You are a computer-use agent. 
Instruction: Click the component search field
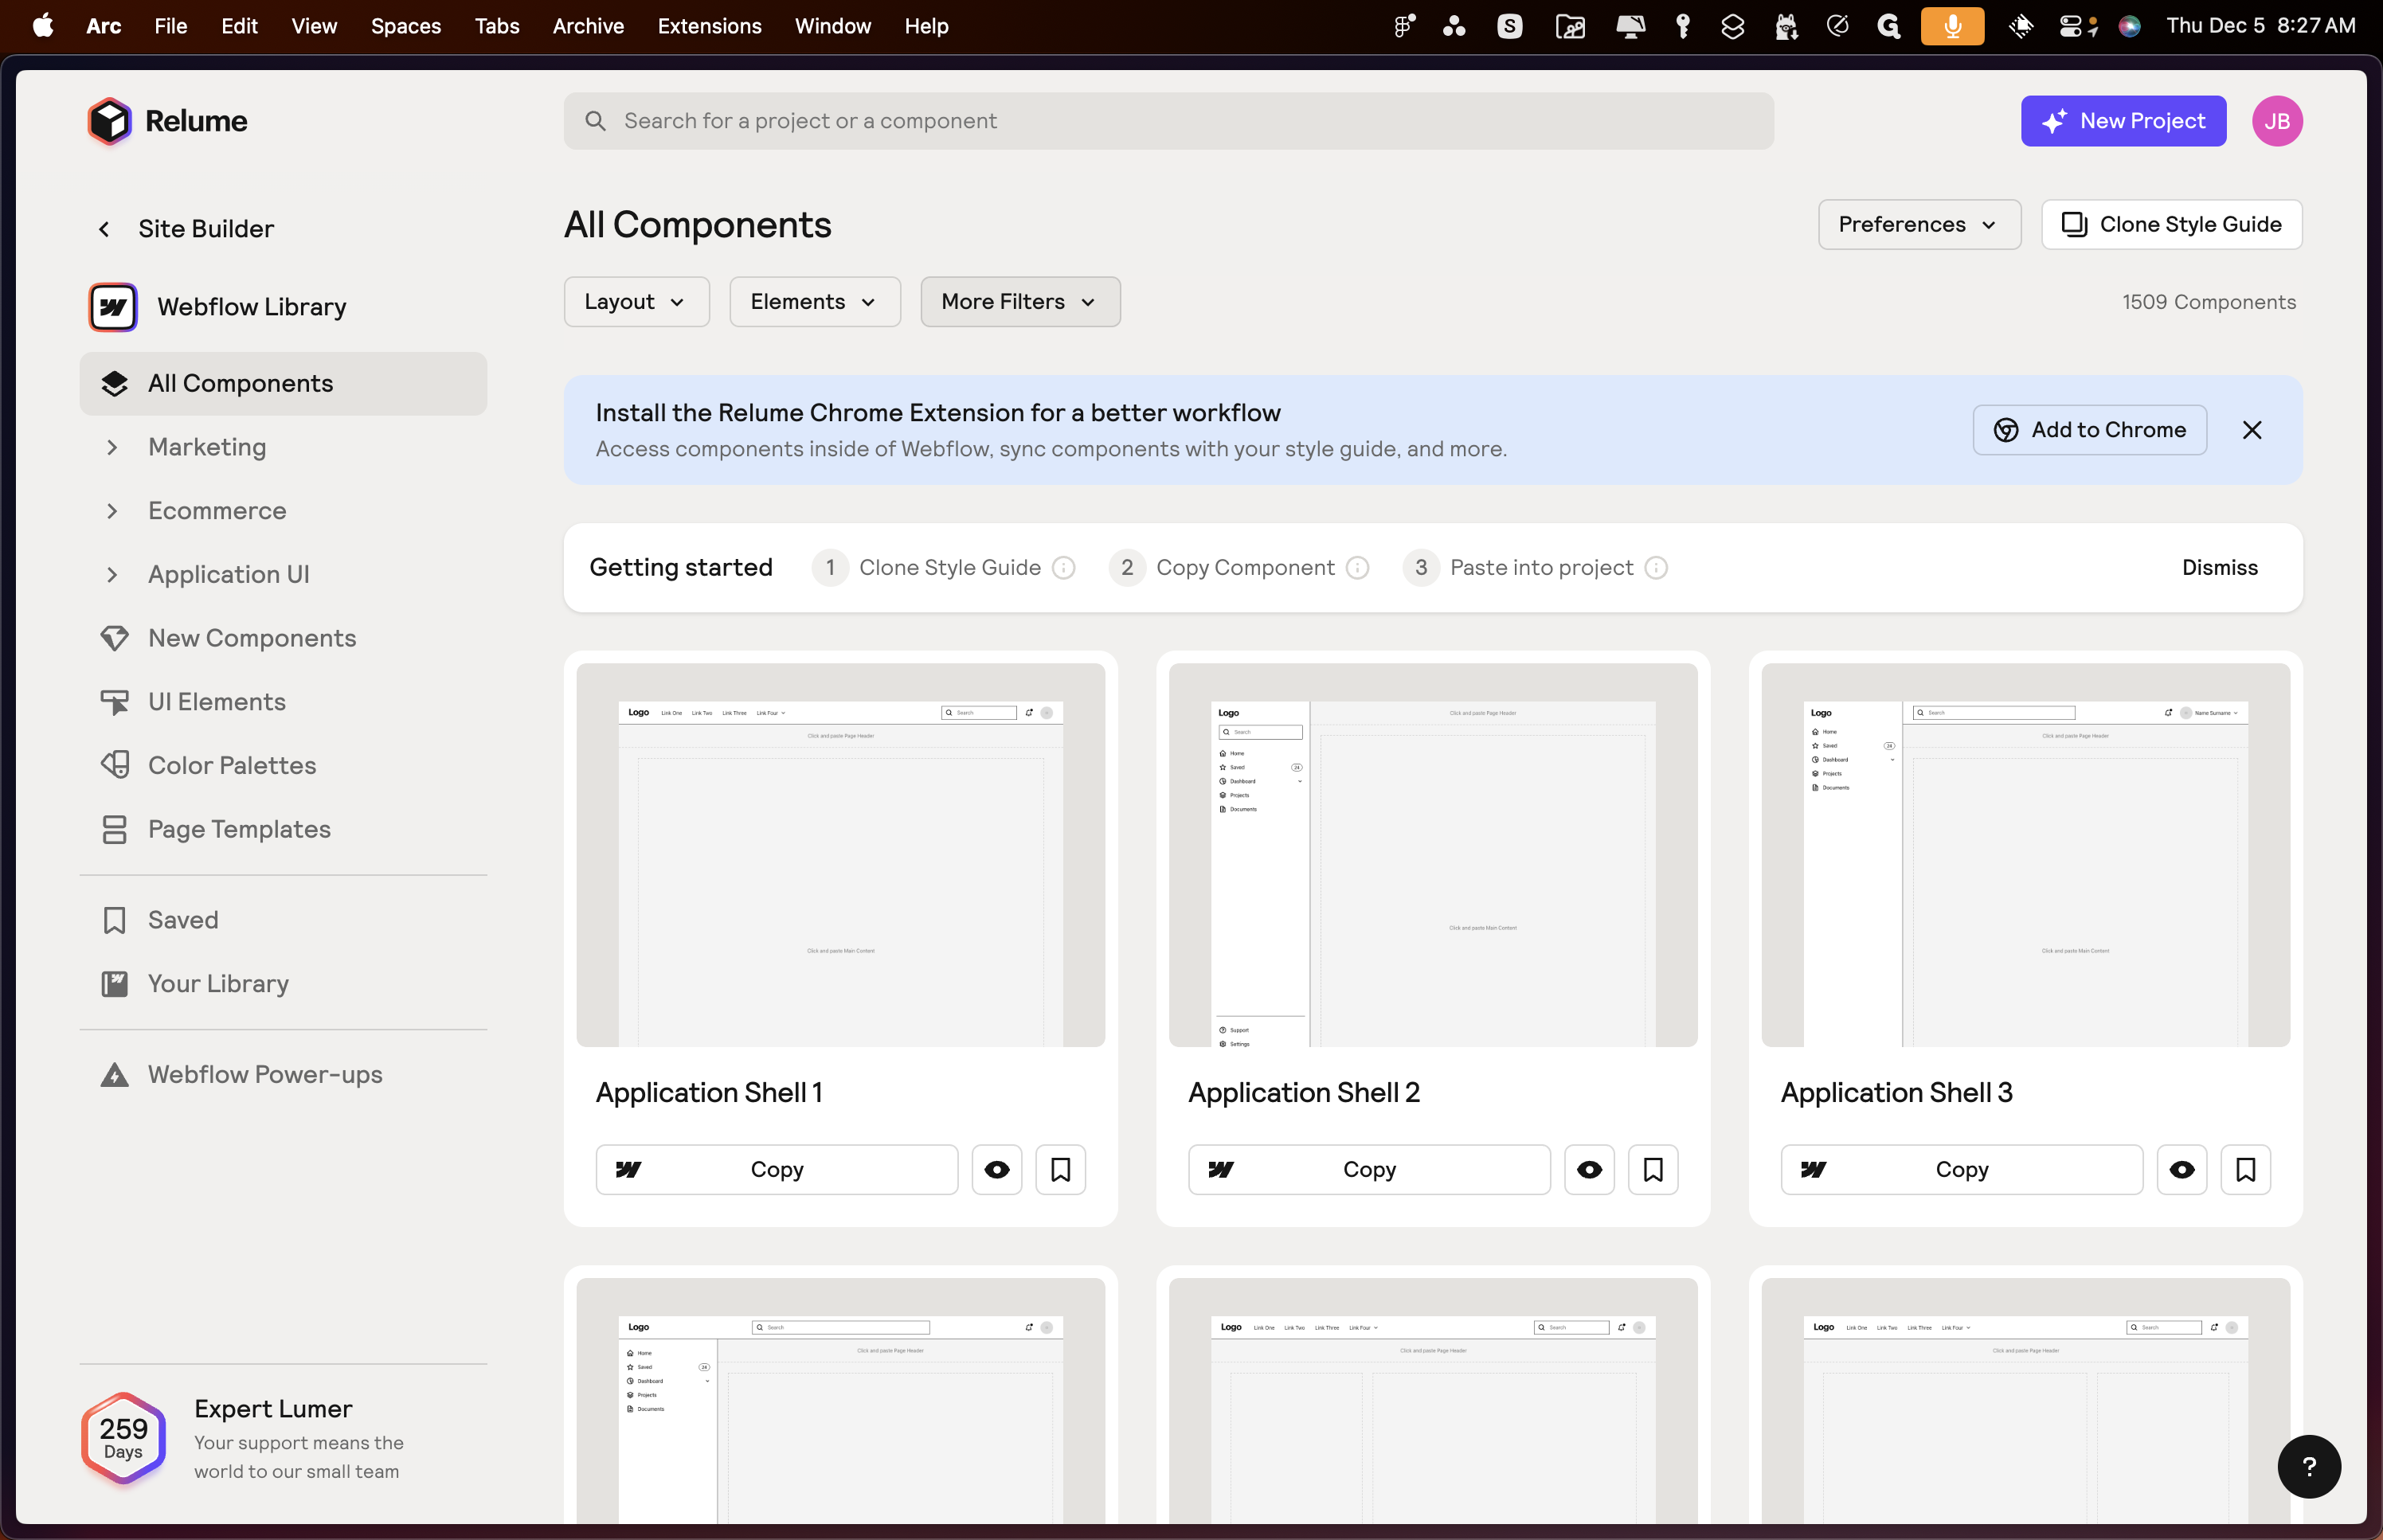1168,121
